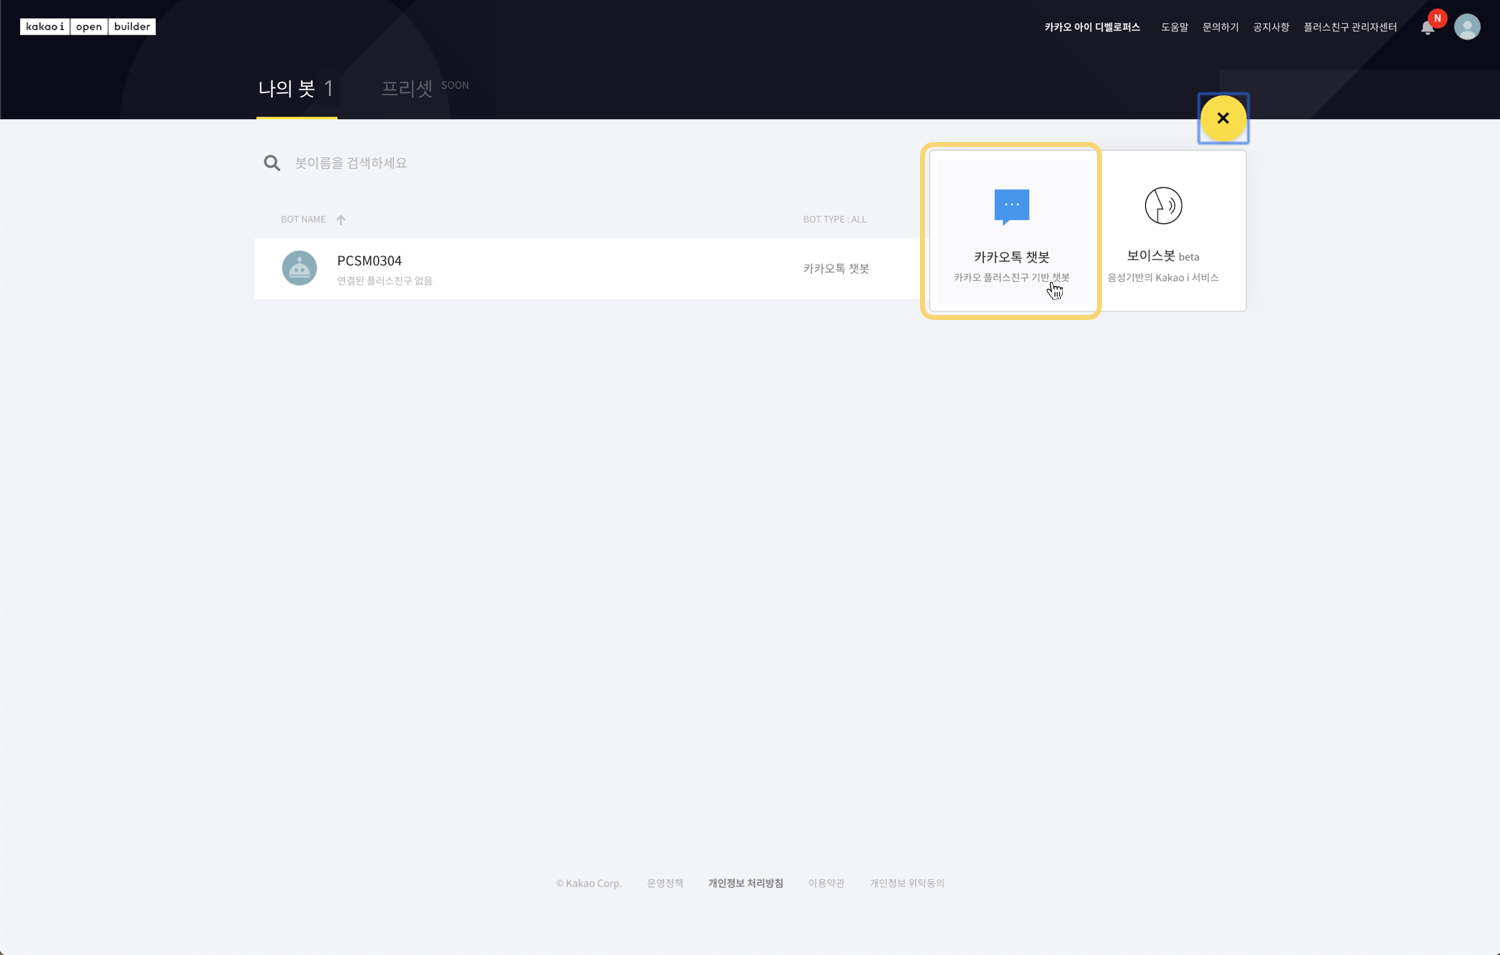
Task: Open the notification bell
Action: click(1427, 28)
